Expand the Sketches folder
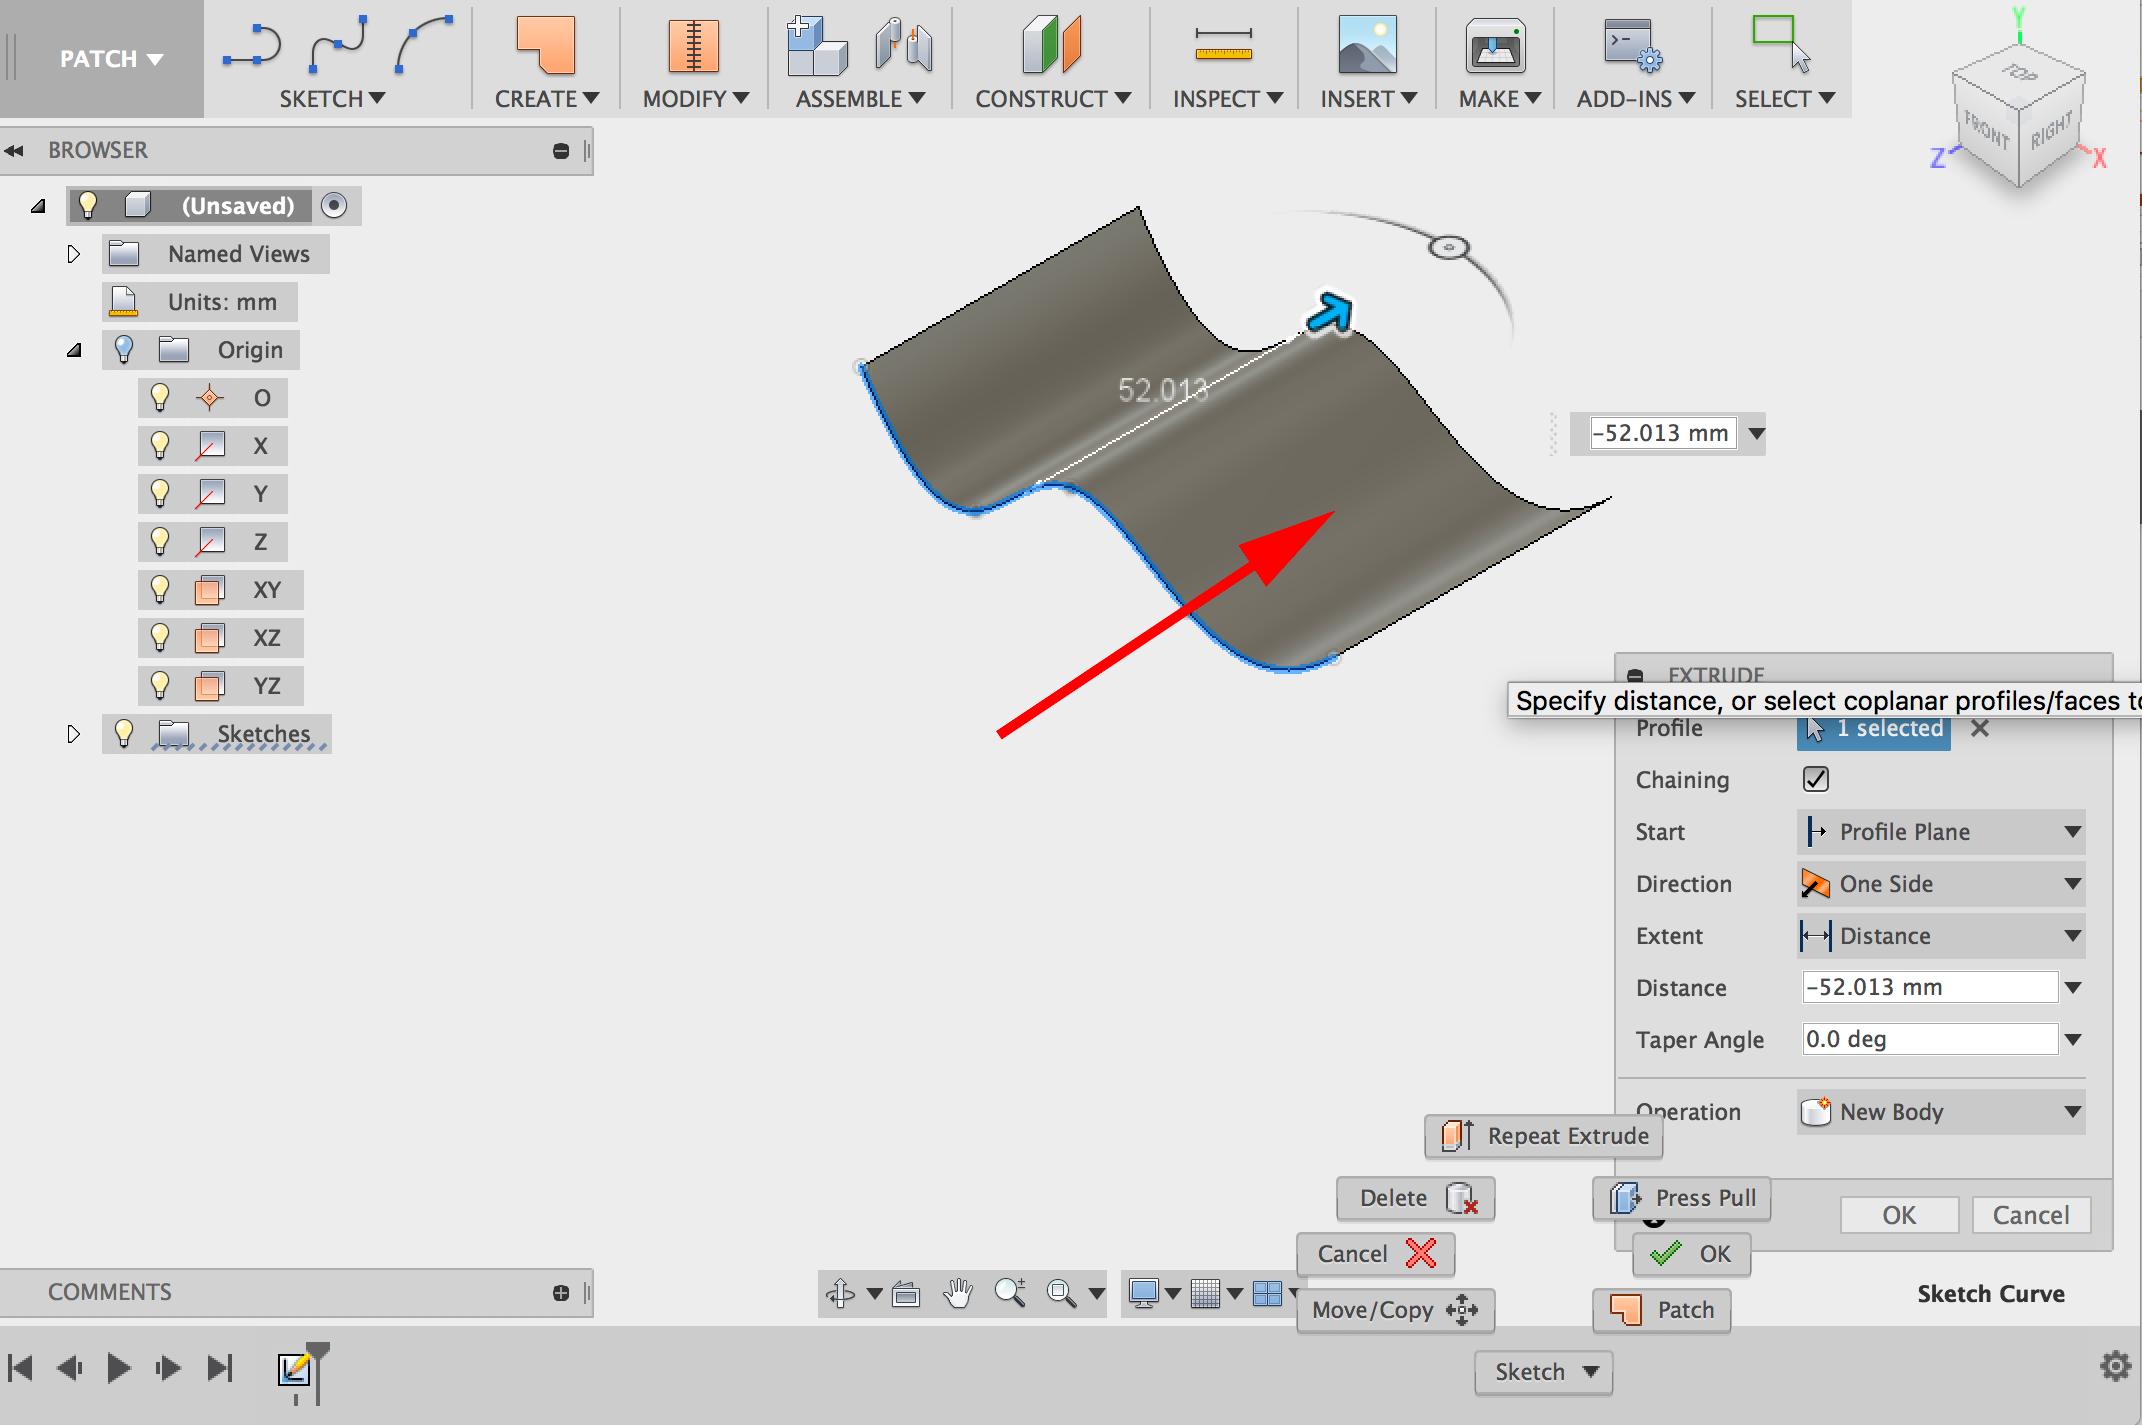 point(73,734)
